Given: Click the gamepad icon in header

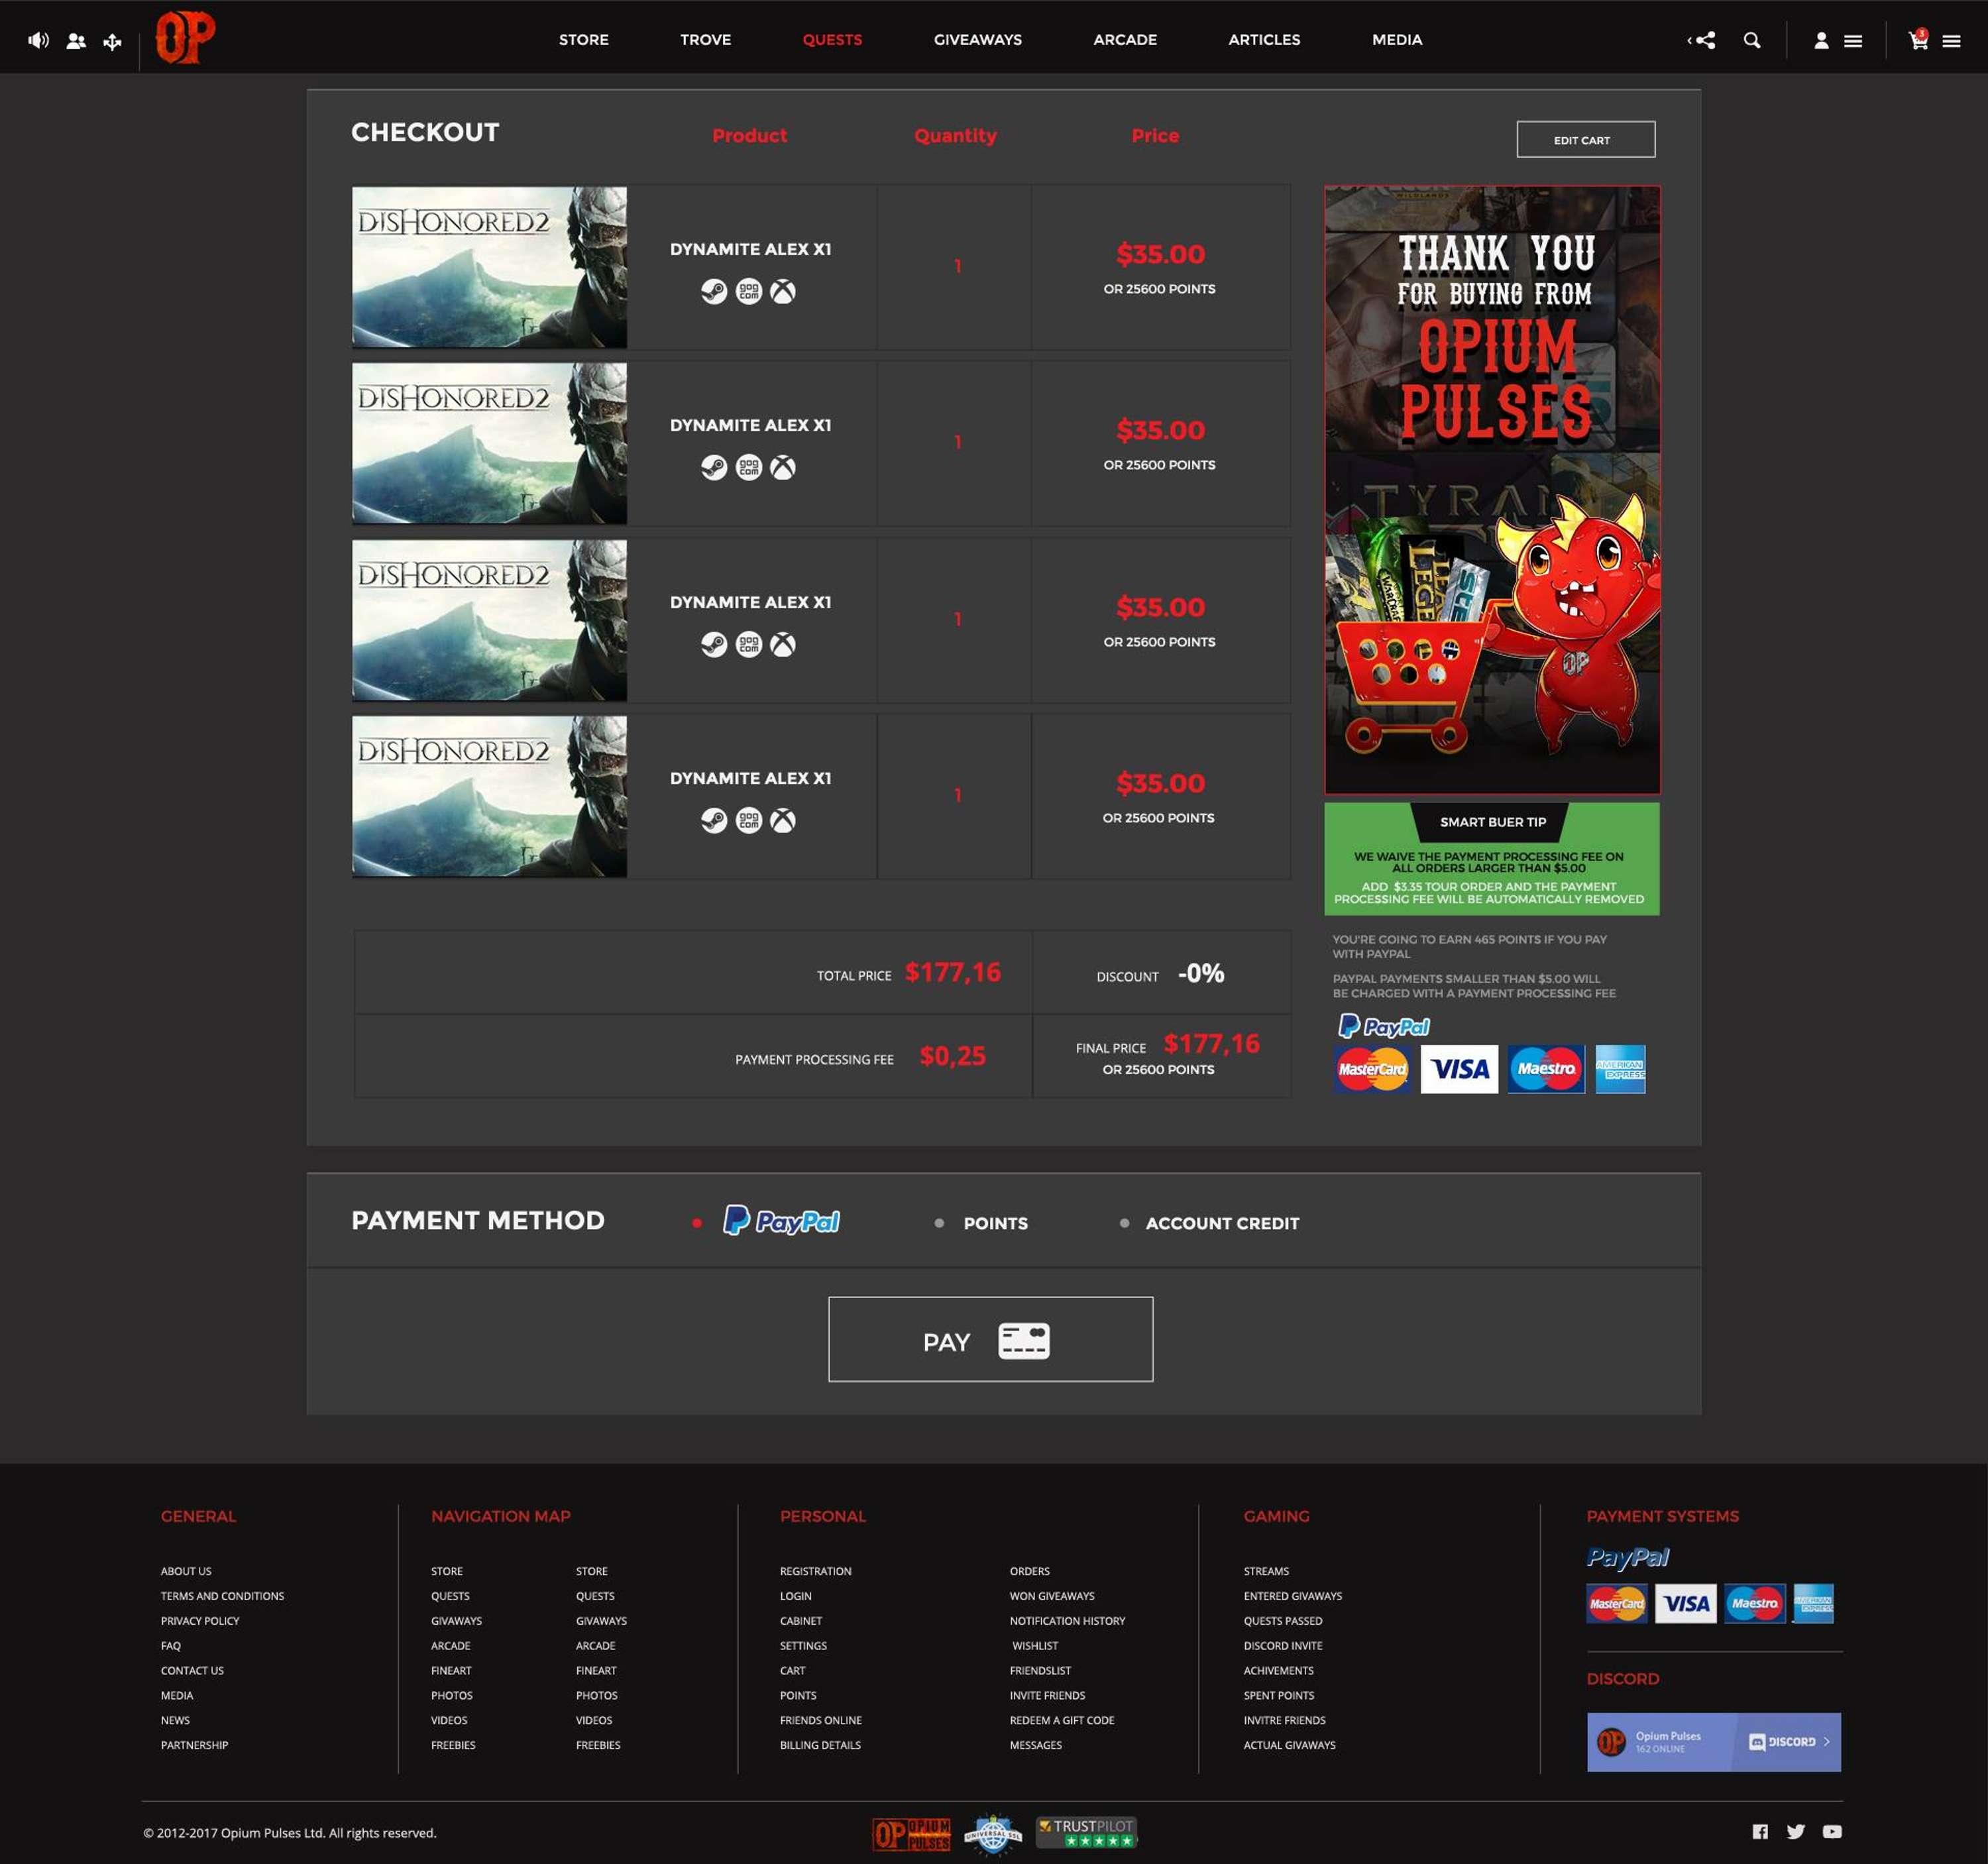Looking at the screenshot, I should pyautogui.click(x=112, y=41).
